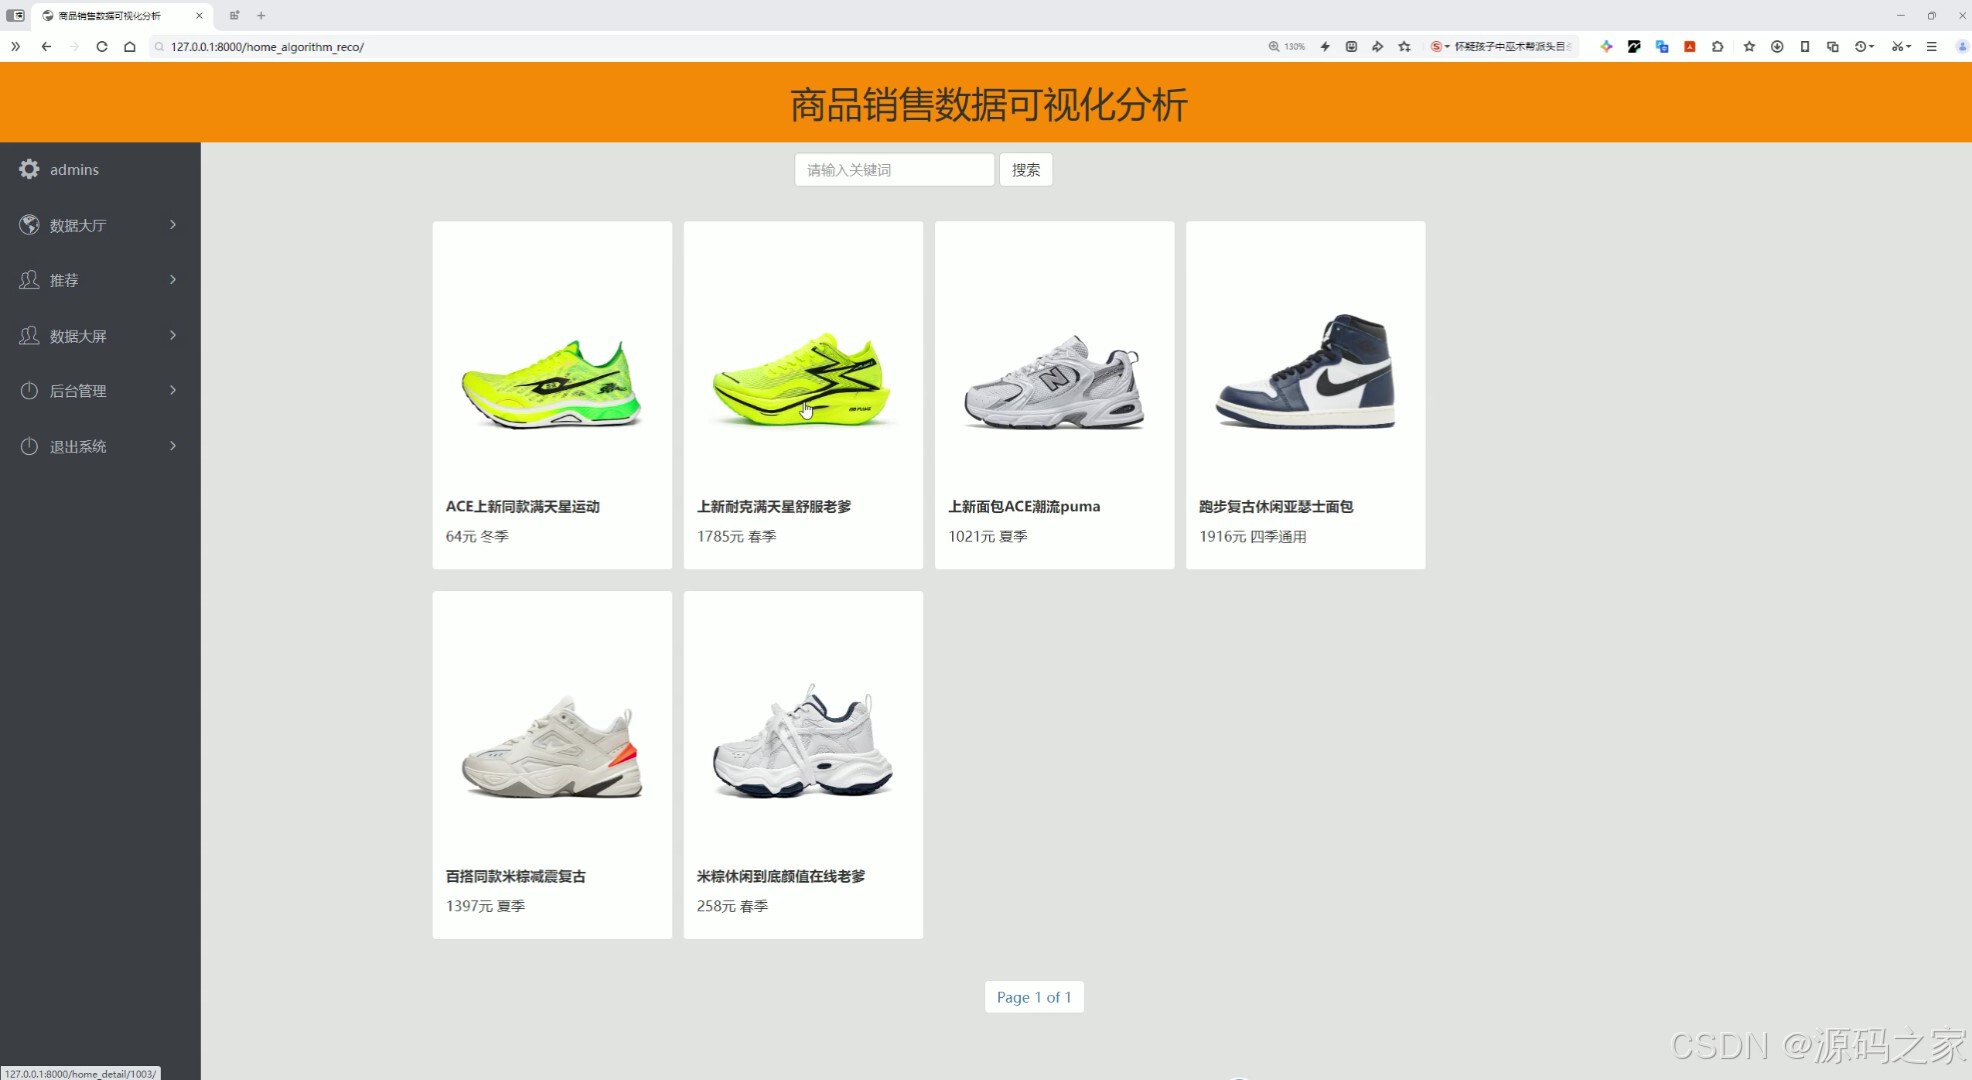Open the Adobe Acrobat toolbar extension icon
This screenshot has width=1972, height=1080.
click(1690, 46)
